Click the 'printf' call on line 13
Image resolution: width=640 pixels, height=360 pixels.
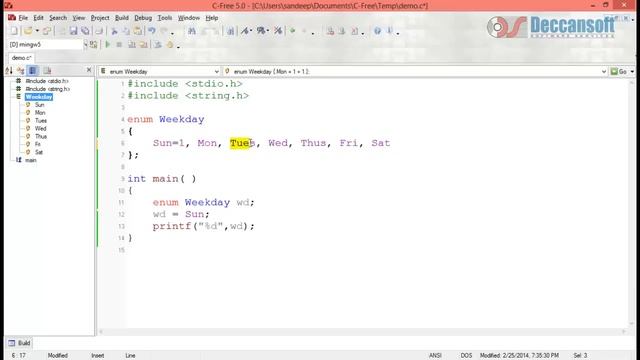(172, 227)
